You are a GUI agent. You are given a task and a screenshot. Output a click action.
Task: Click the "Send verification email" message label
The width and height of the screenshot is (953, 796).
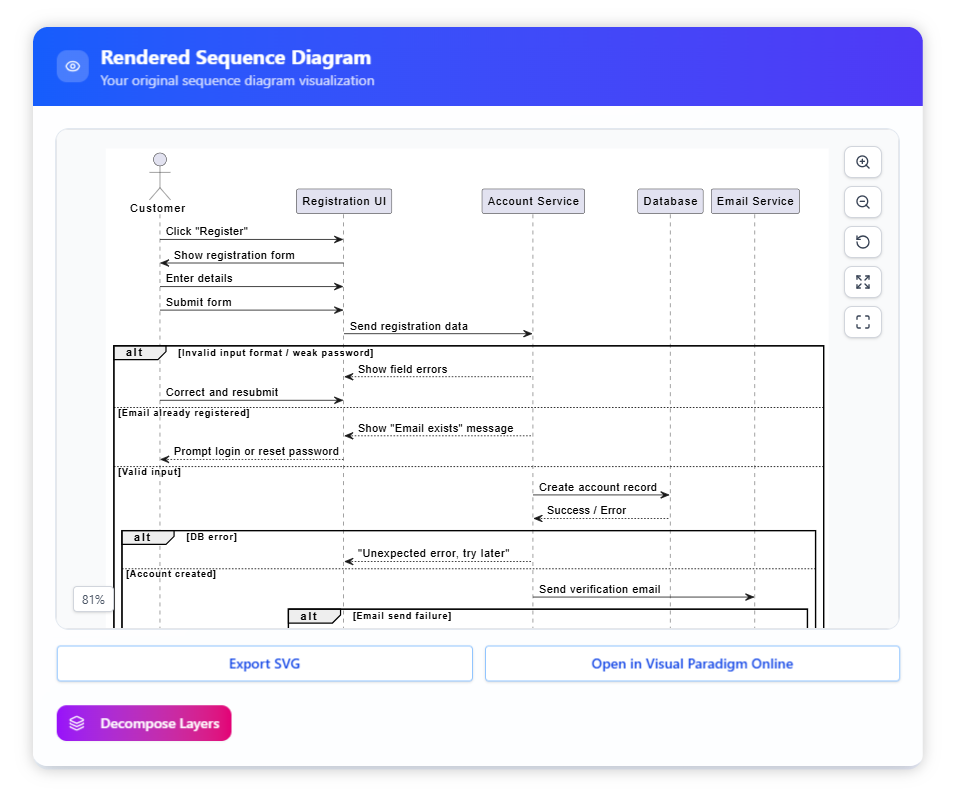pyautogui.click(x=599, y=589)
